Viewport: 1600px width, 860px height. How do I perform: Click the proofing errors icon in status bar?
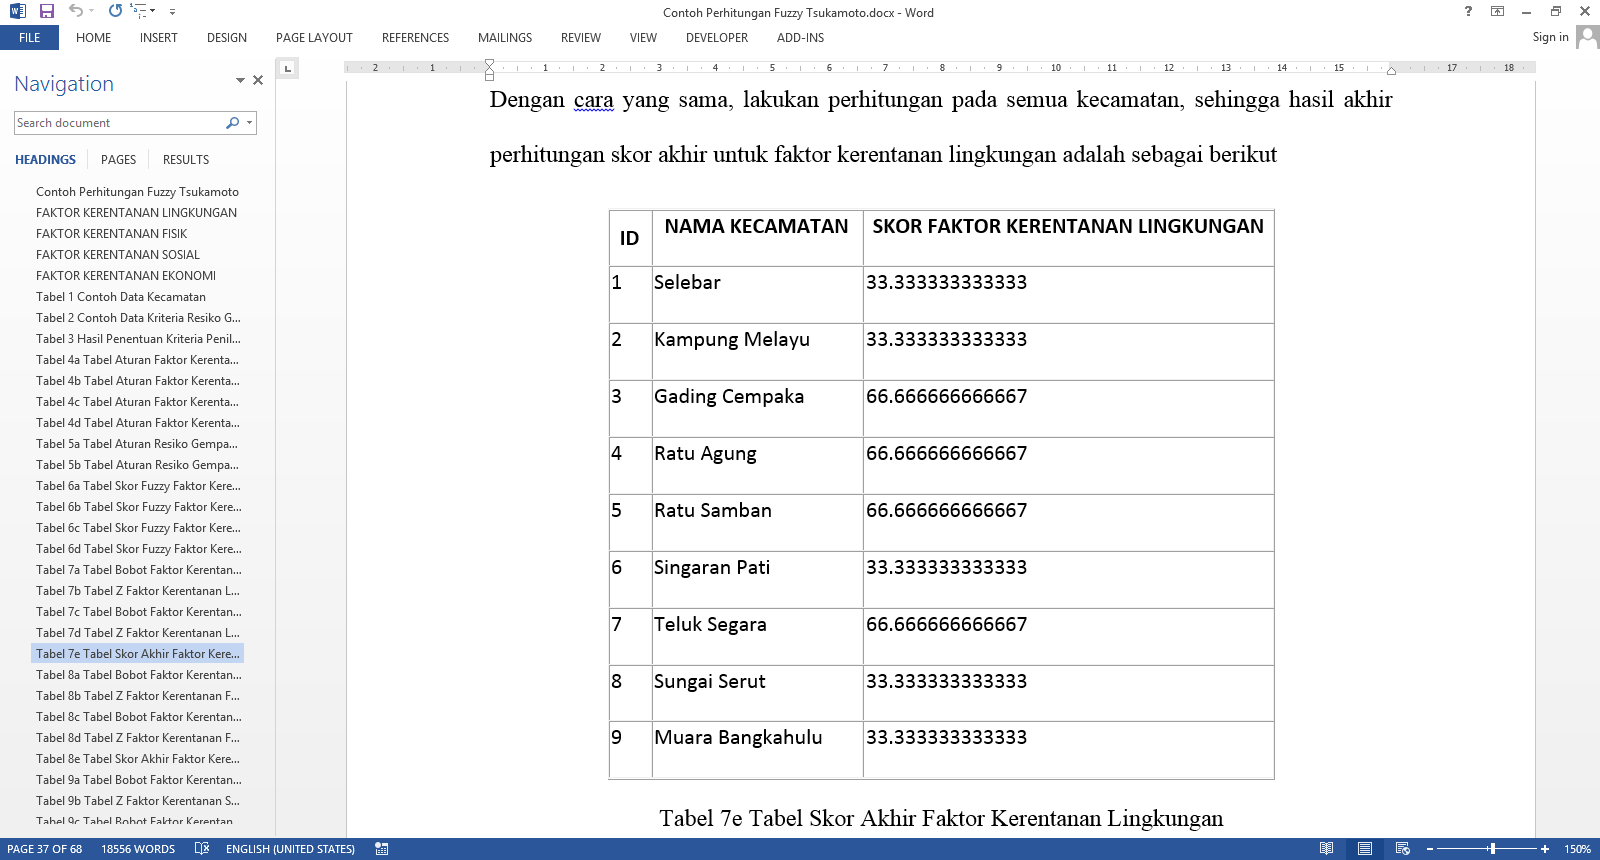tap(202, 849)
